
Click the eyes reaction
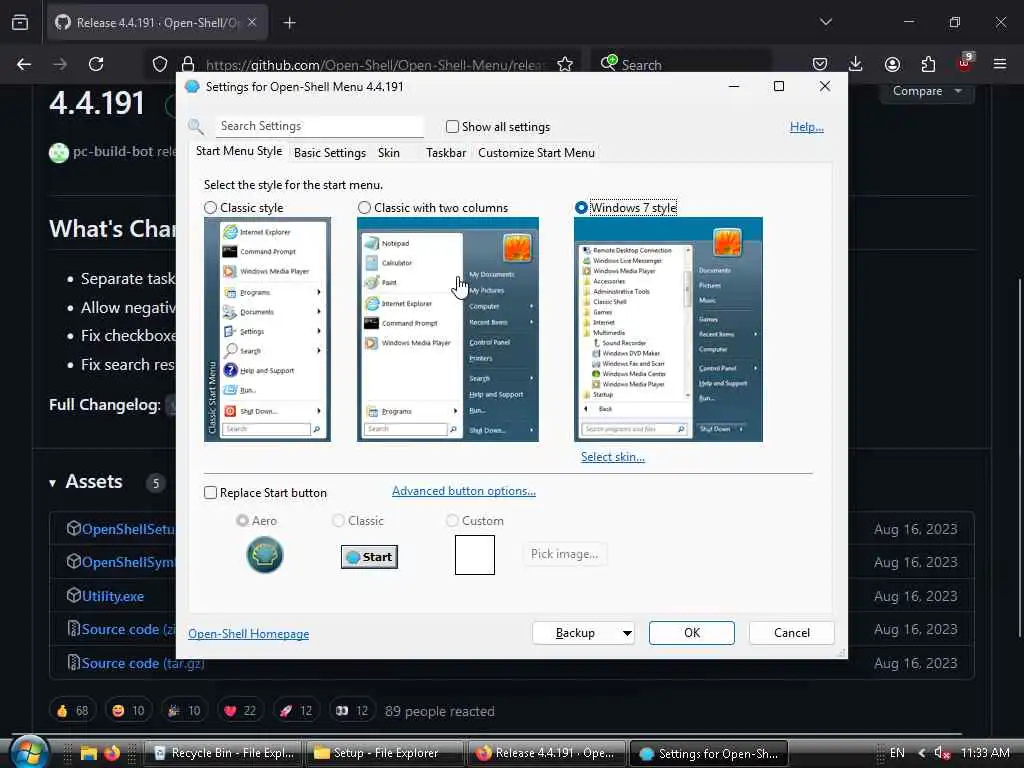click(x=352, y=711)
